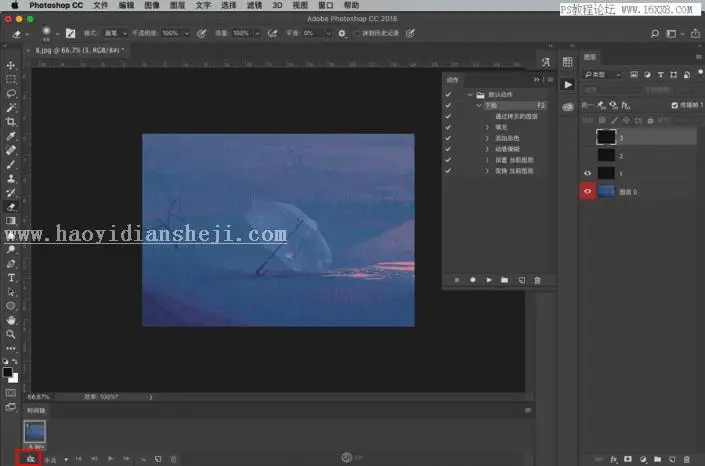The width and height of the screenshot is (705, 466).
Task: Select the Dodge tool
Action: click(x=11, y=249)
